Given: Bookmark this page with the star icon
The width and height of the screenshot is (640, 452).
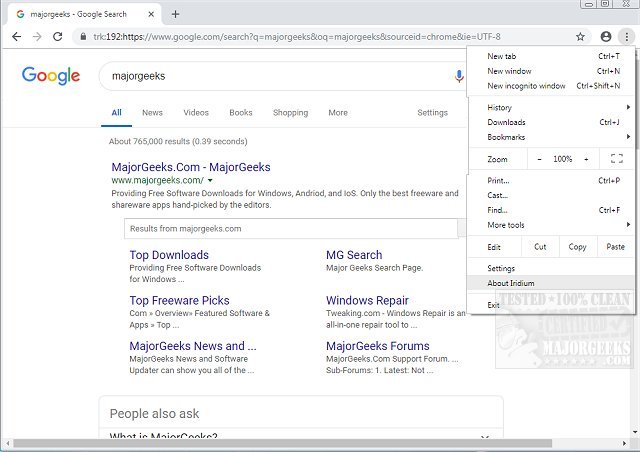Looking at the screenshot, I should point(580,37).
